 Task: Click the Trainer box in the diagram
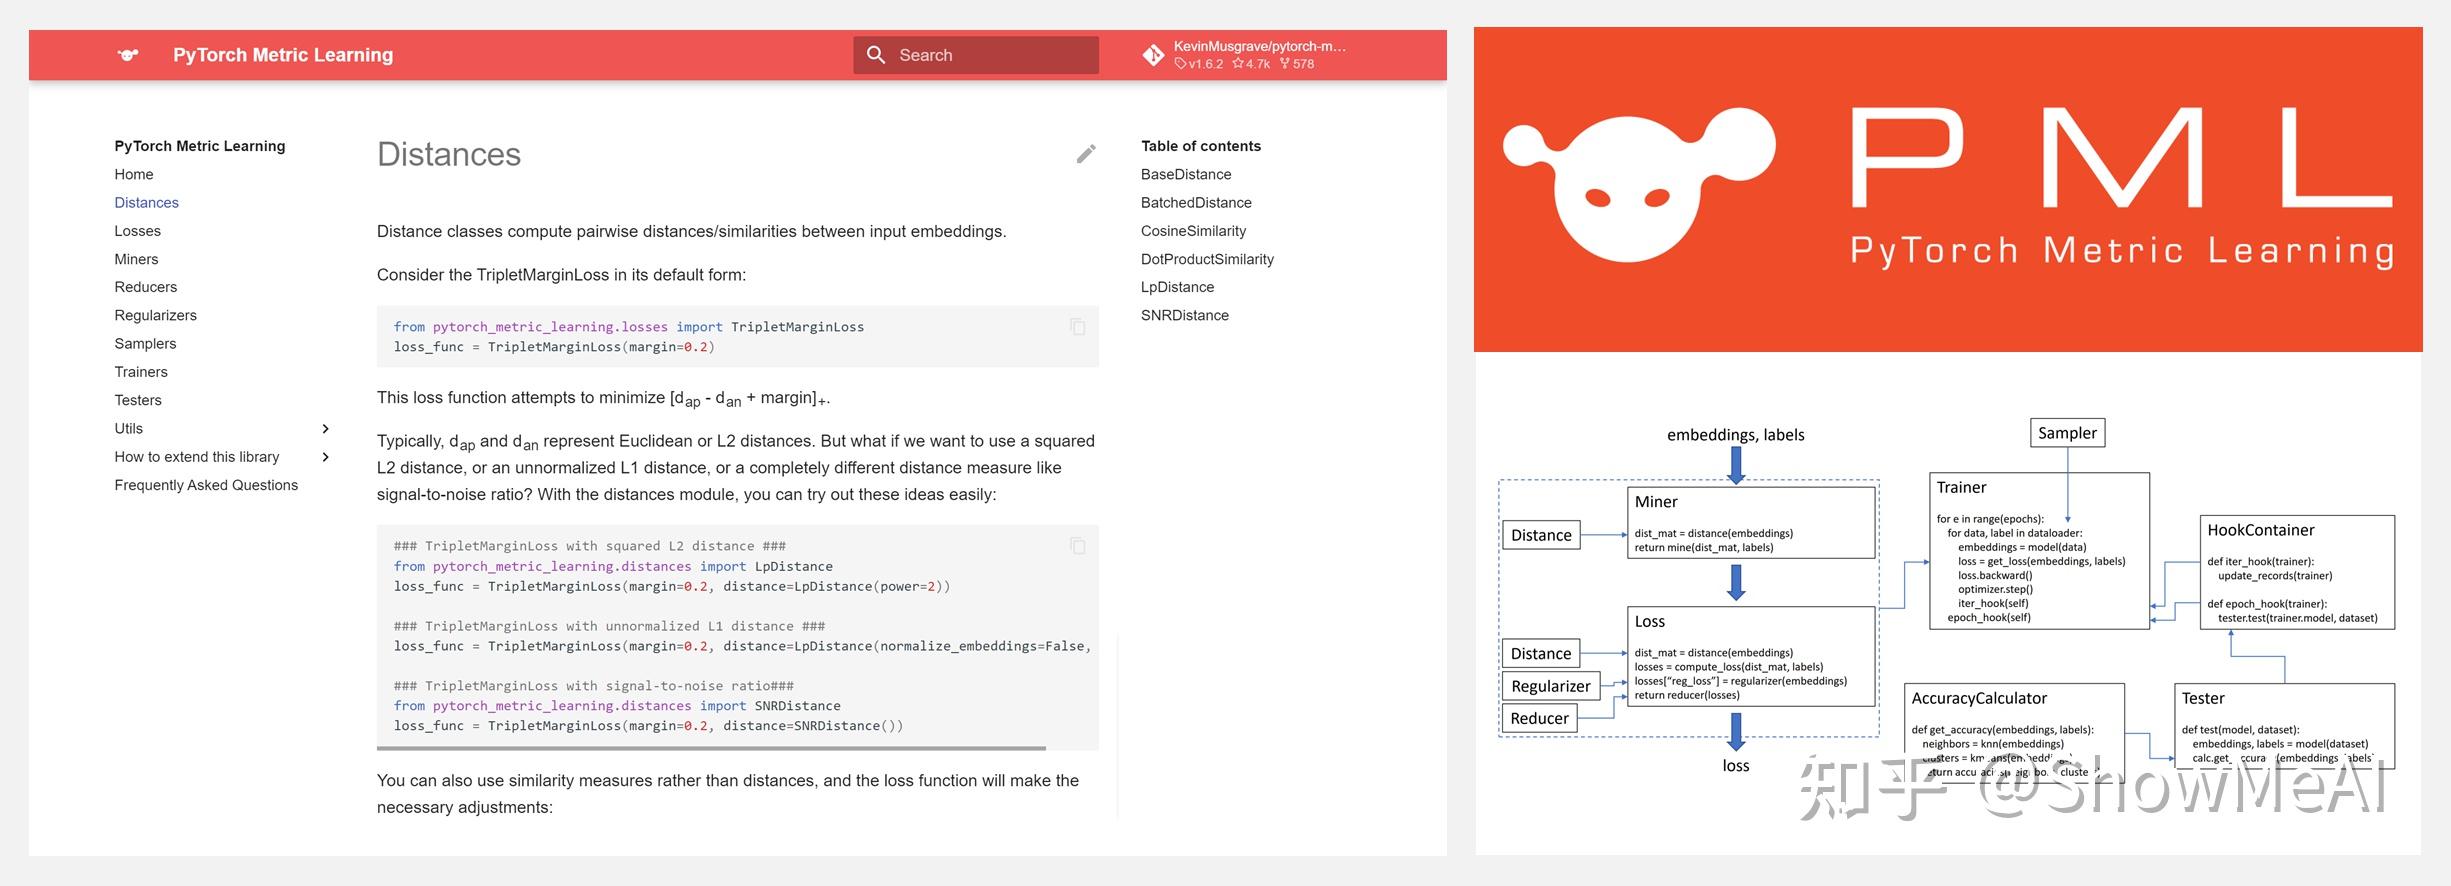pyautogui.click(x=2039, y=551)
